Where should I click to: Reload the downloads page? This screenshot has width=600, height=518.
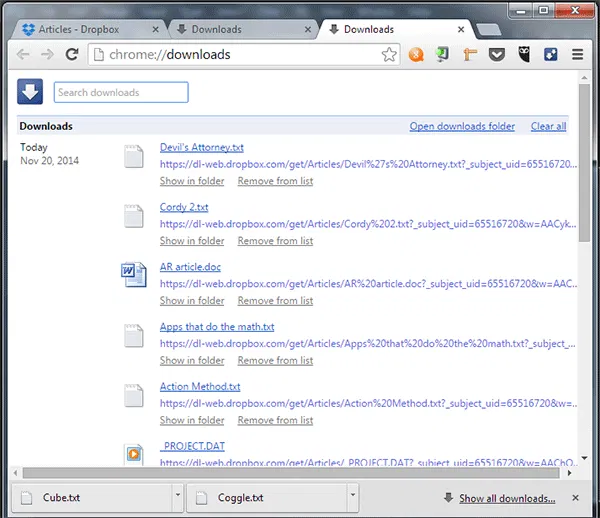tap(72, 55)
